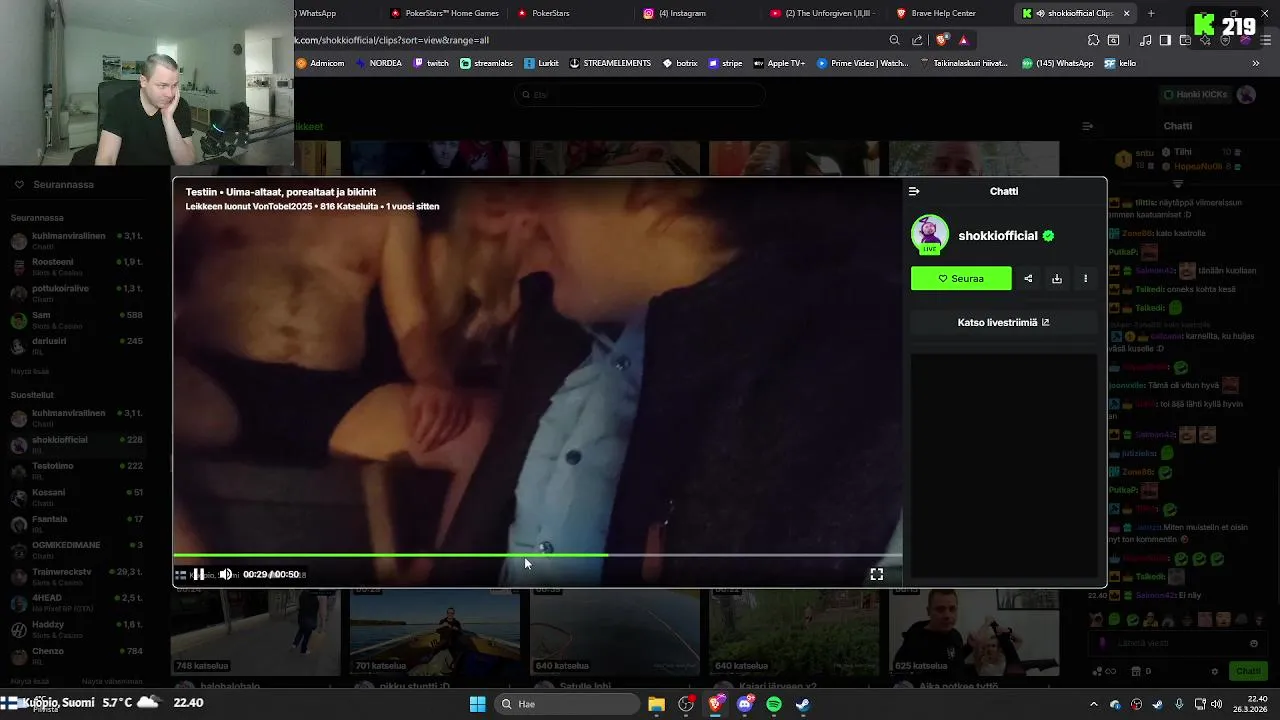Send message with green Chatti button

(1247, 671)
